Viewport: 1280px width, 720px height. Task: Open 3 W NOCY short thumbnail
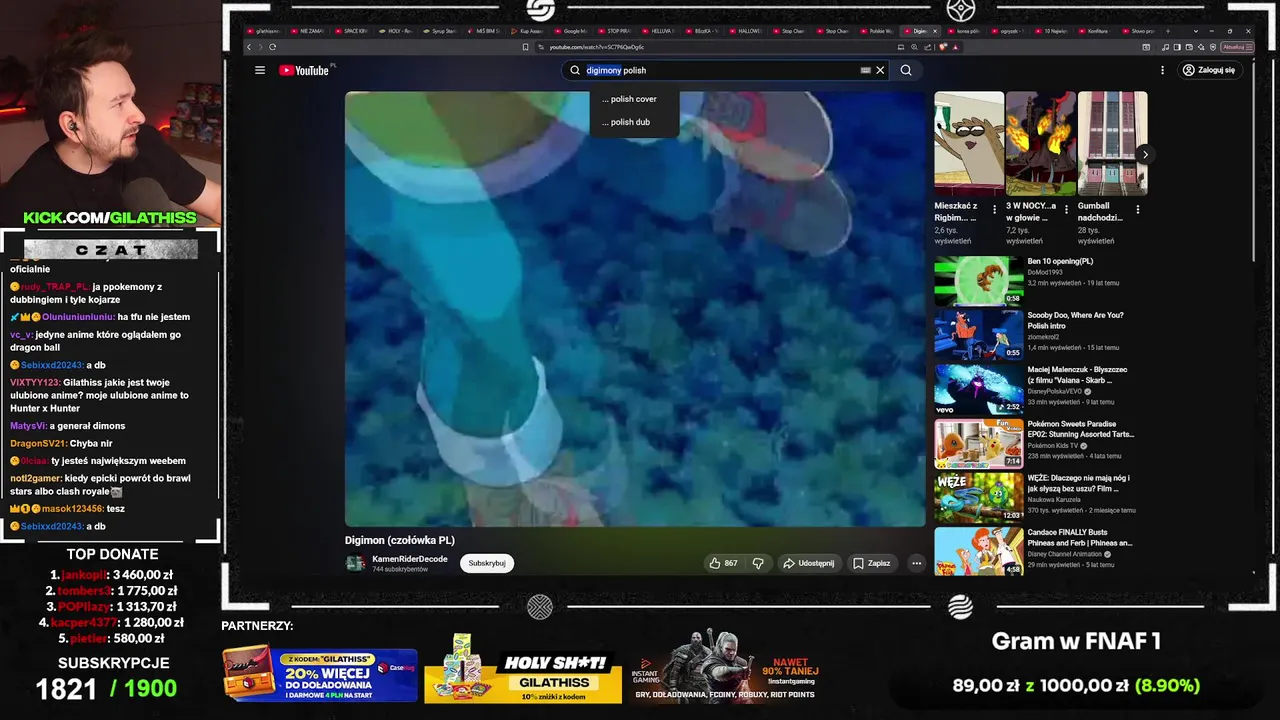click(x=1040, y=143)
